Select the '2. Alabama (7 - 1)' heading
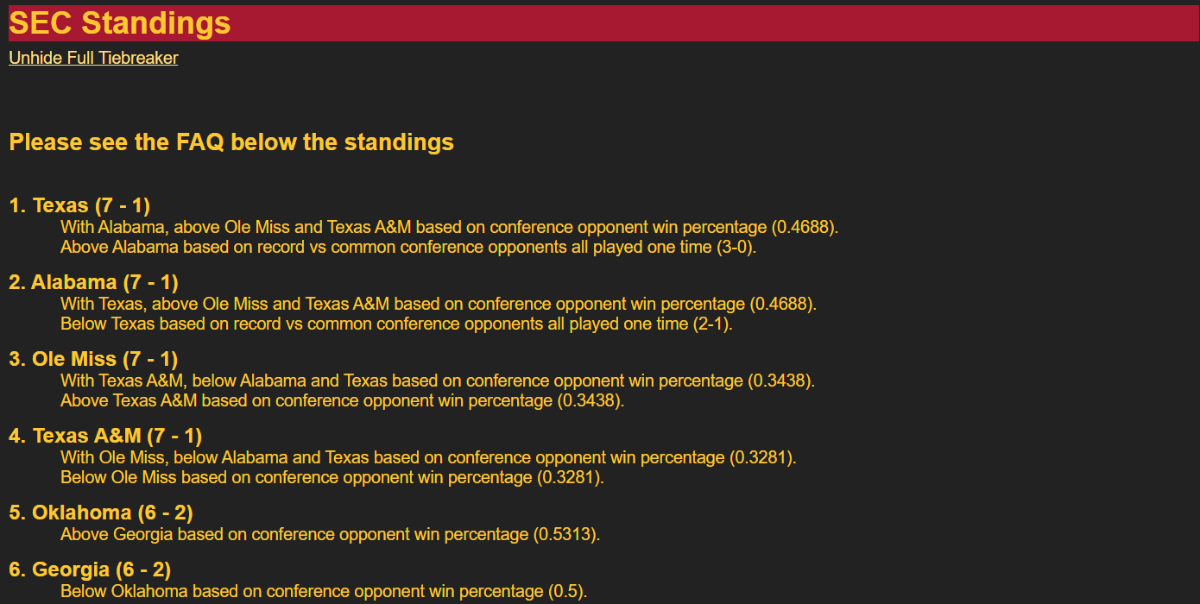The height and width of the screenshot is (604, 1200). click(x=93, y=282)
